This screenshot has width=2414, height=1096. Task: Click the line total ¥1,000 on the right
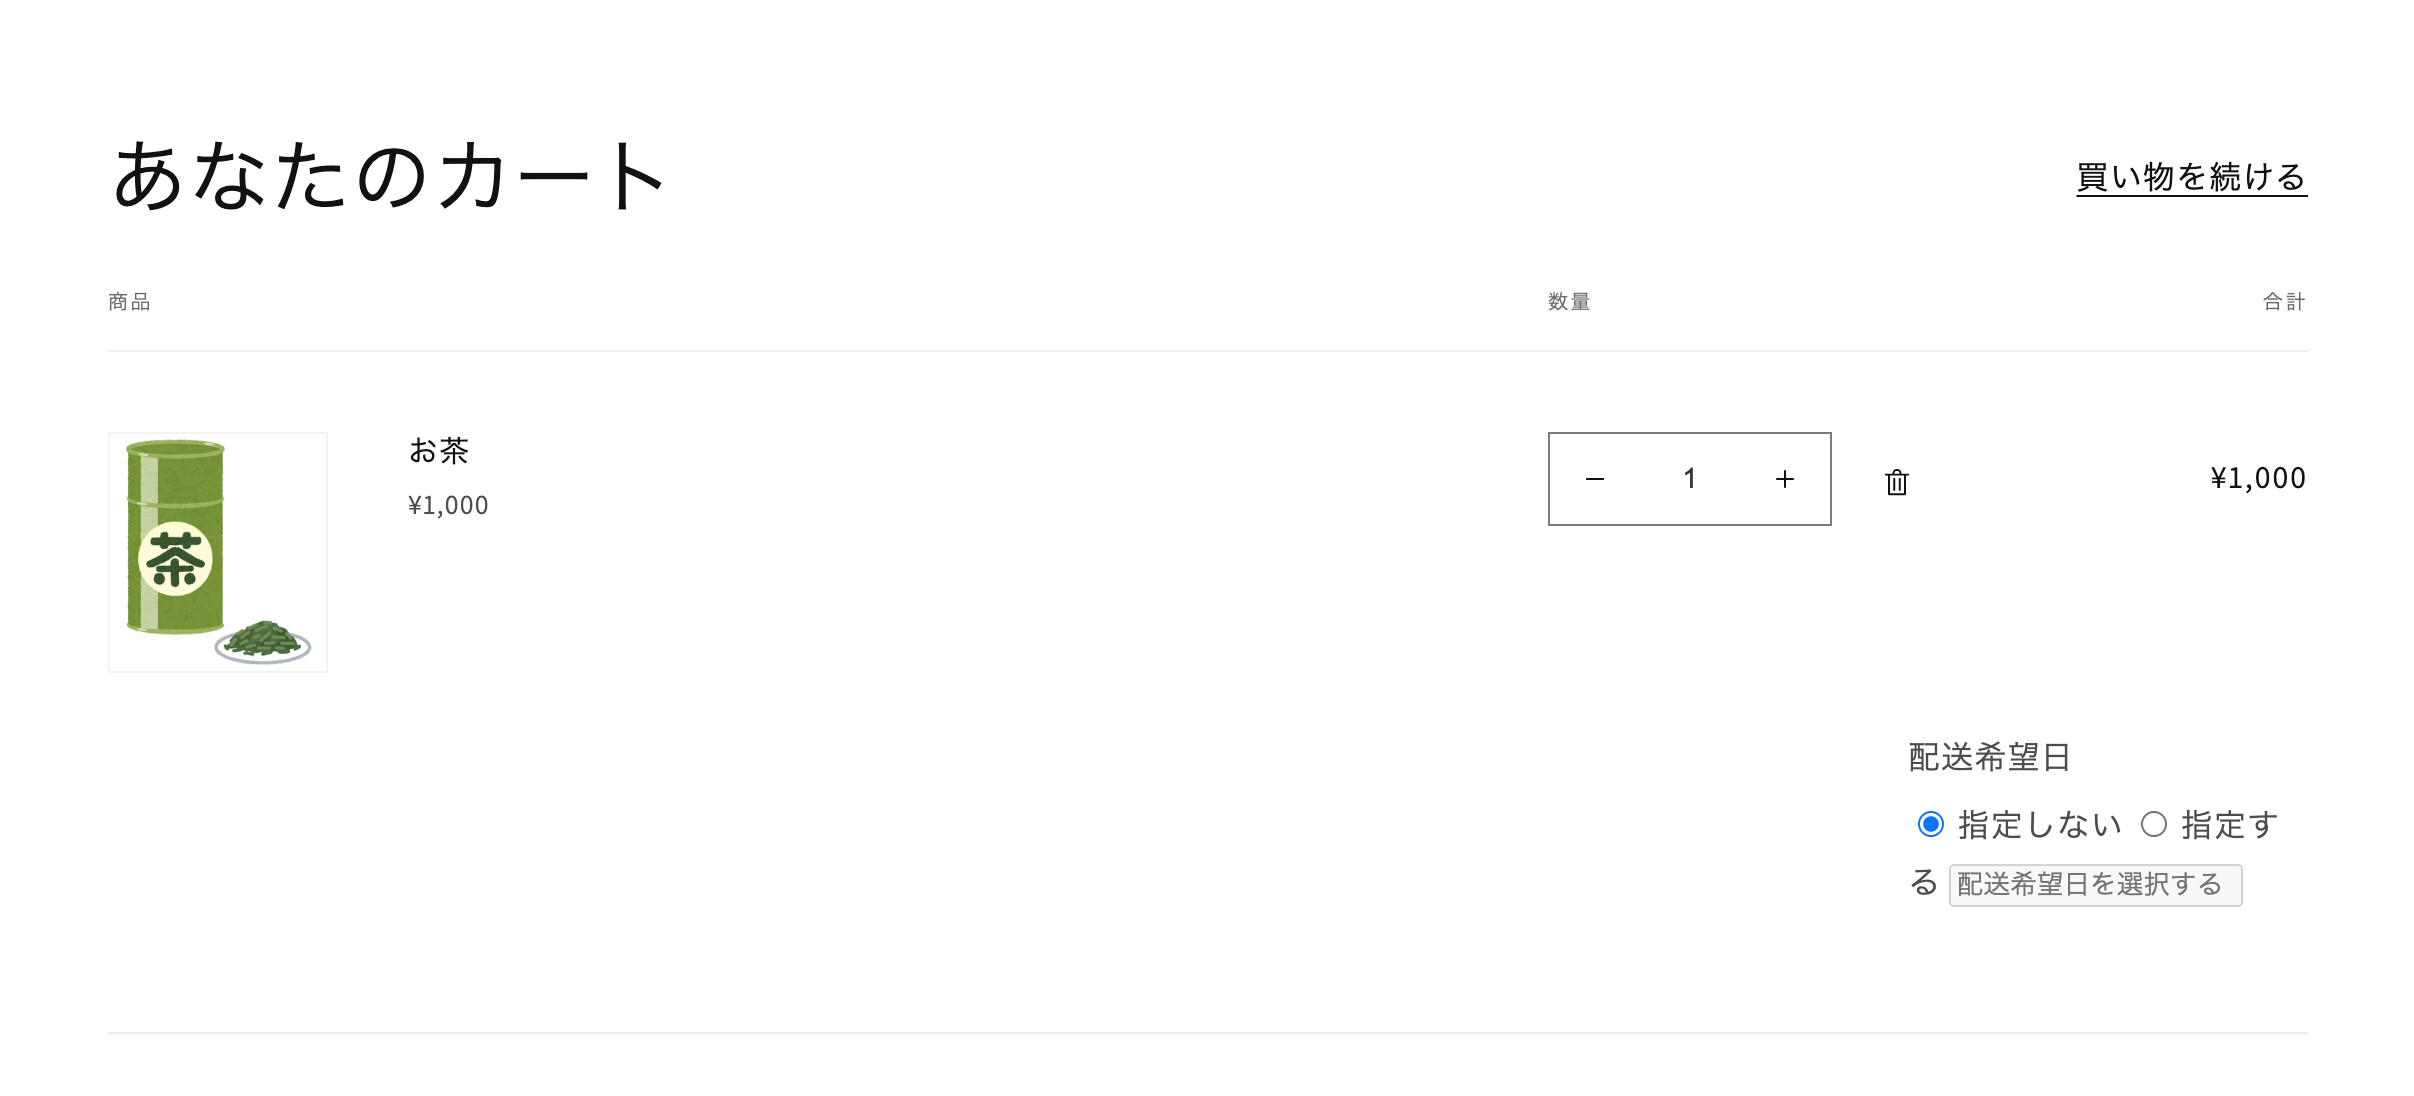click(x=2258, y=478)
